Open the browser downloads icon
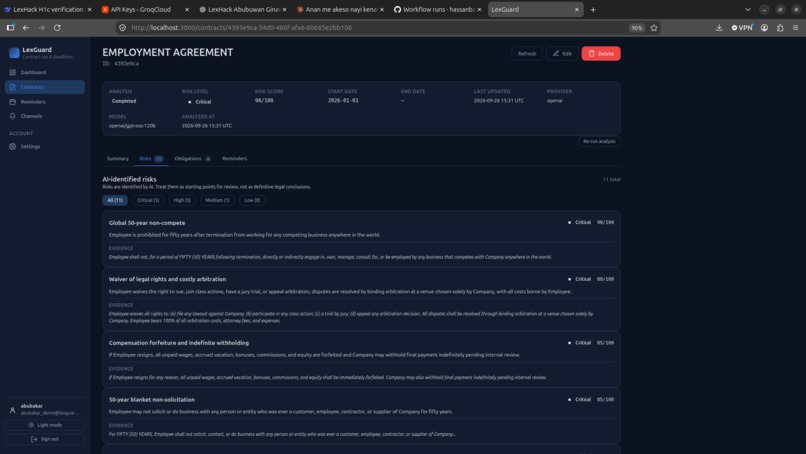The image size is (806, 454). 719,28
